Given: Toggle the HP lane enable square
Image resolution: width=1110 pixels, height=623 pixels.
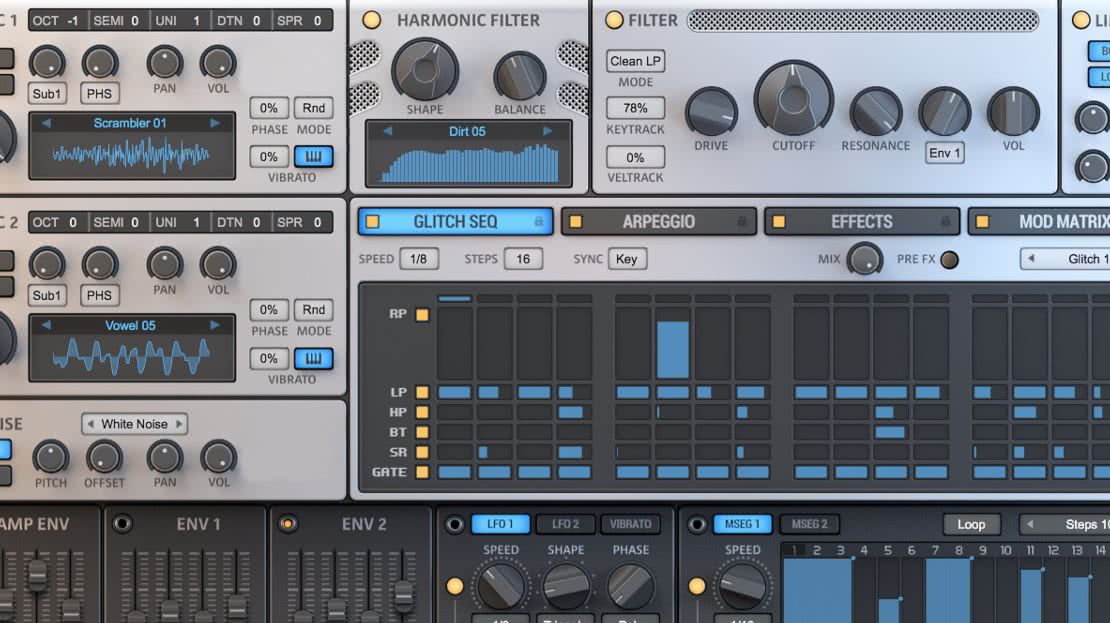Looking at the screenshot, I should click(422, 412).
